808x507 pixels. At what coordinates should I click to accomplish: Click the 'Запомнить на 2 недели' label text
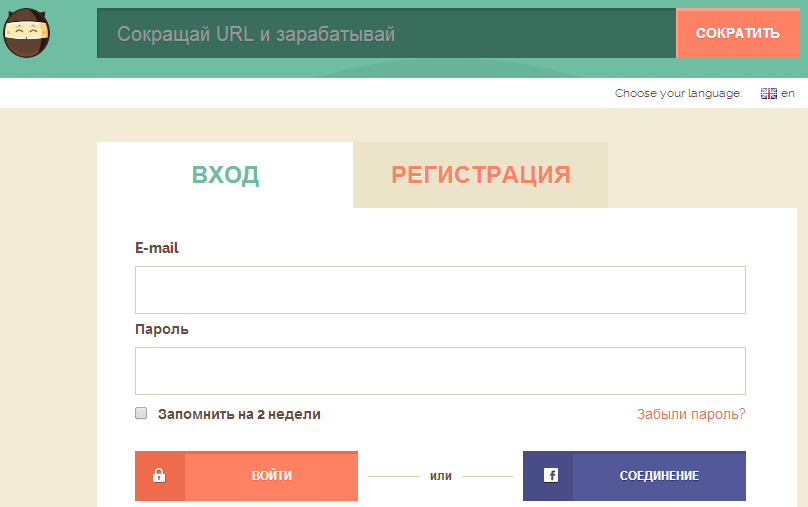(x=239, y=414)
